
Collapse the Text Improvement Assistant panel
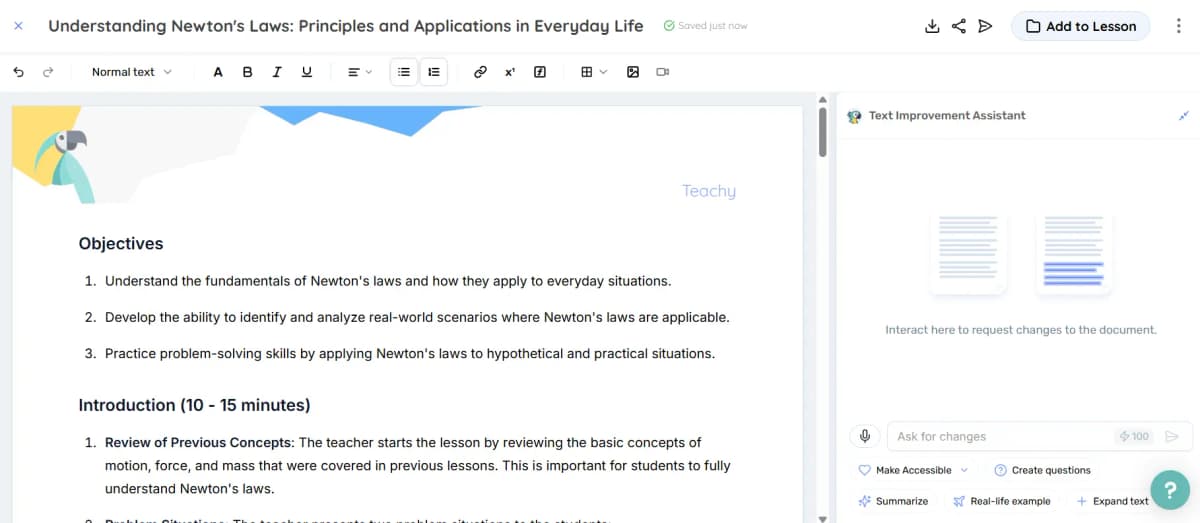point(1184,116)
